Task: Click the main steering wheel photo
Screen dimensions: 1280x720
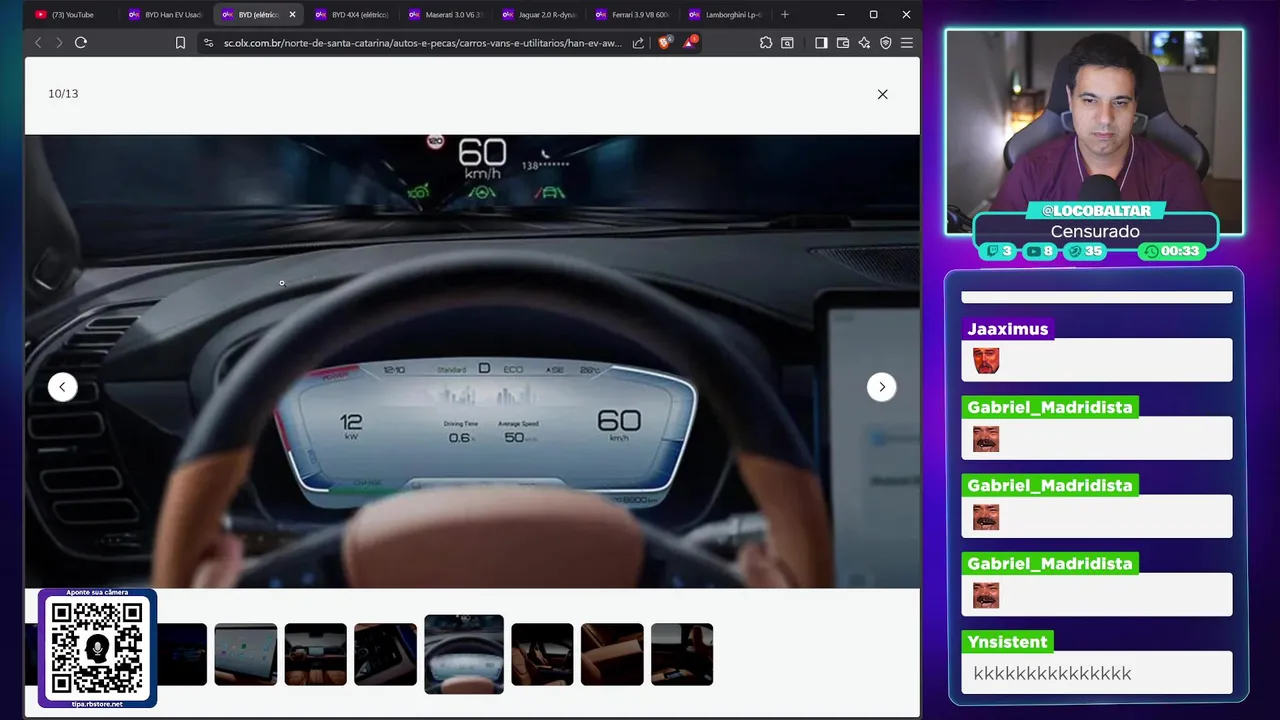Action: (x=472, y=361)
